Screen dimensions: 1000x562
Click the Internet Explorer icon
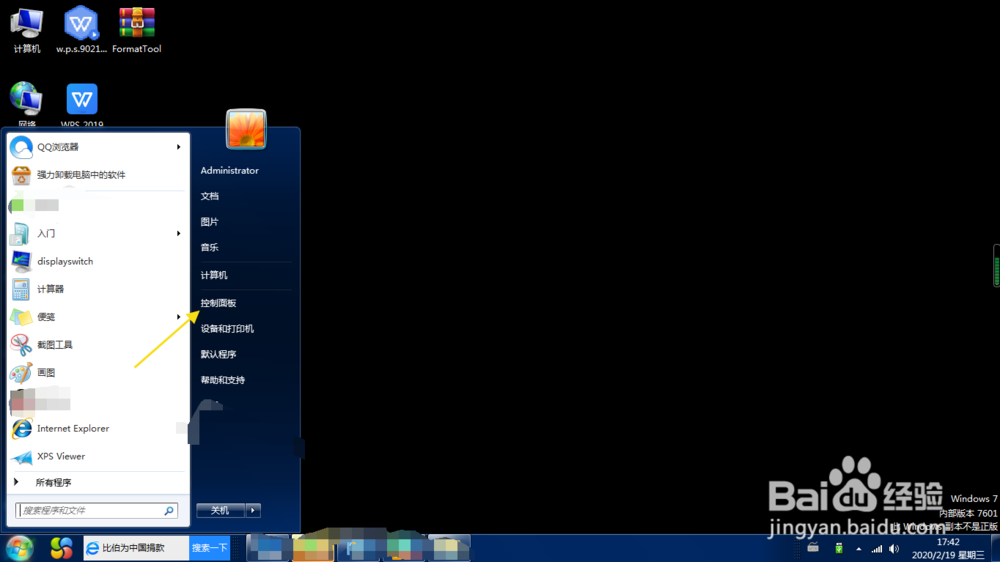click(21, 429)
